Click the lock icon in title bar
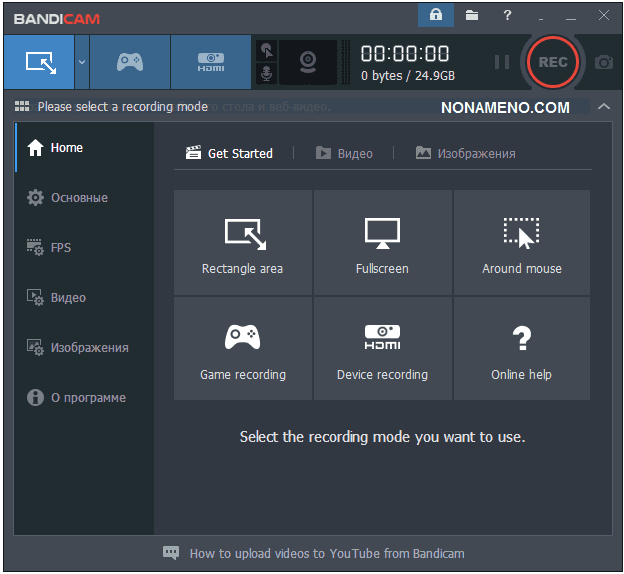The height and width of the screenshot is (574, 624). (x=435, y=16)
